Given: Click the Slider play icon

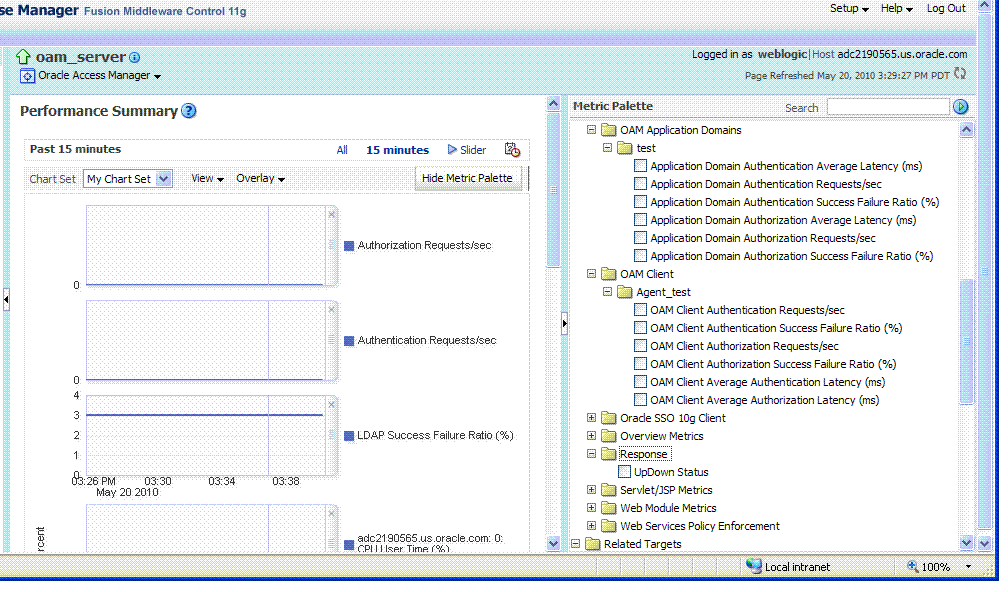Looking at the screenshot, I should pyautogui.click(x=452, y=150).
